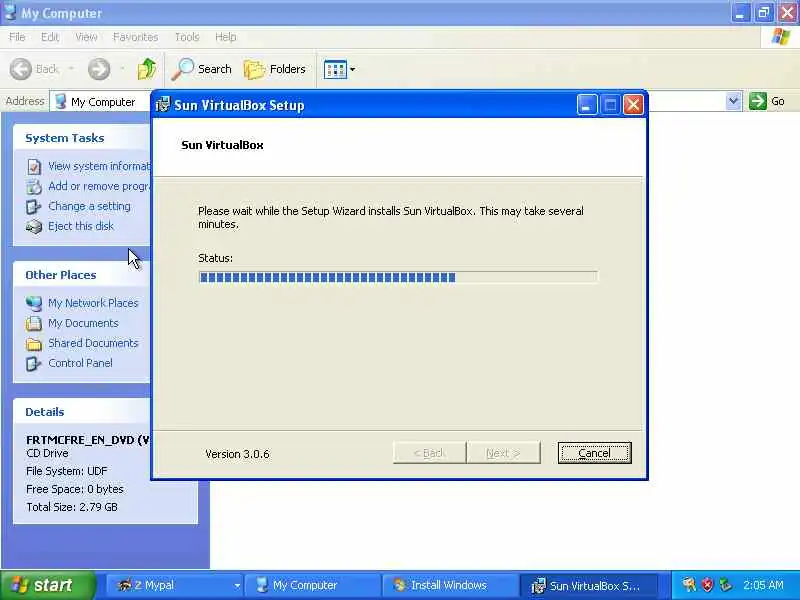Click the installation status progress bar
The height and width of the screenshot is (600, 800).
[397, 277]
